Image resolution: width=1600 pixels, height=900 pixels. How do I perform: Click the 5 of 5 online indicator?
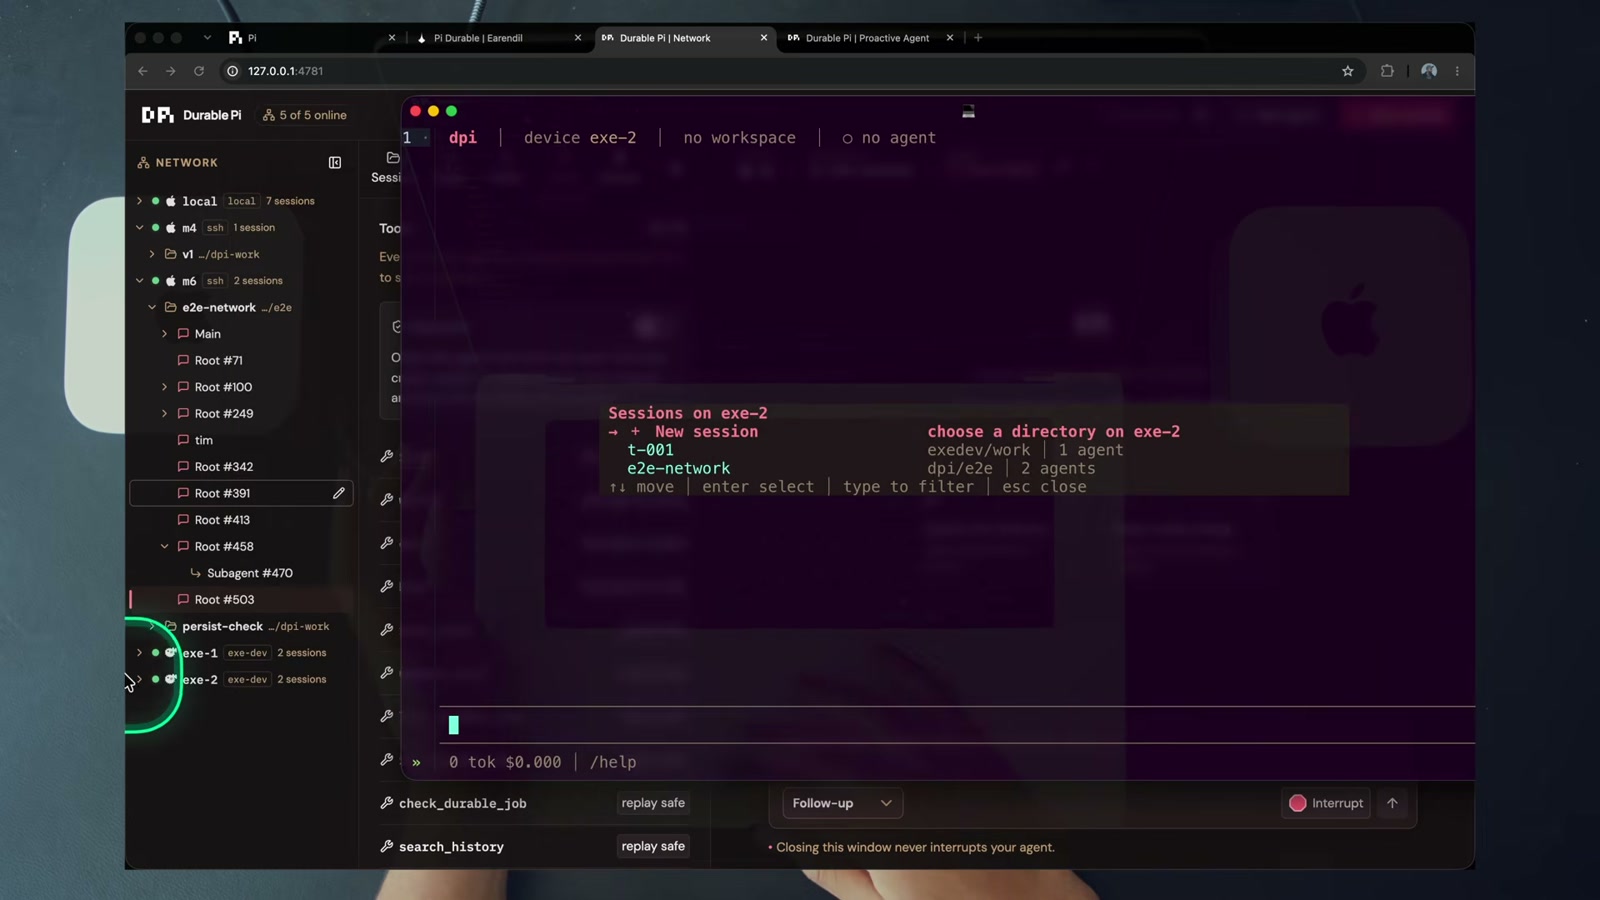click(x=305, y=115)
